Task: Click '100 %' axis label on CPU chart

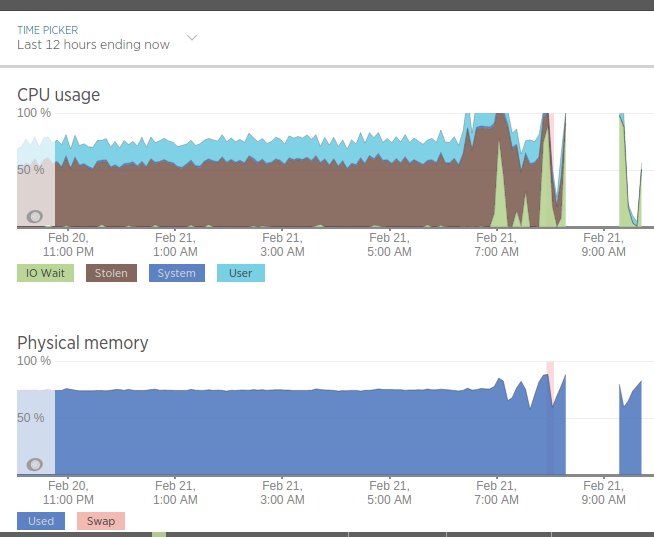Action: coord(34,113)
